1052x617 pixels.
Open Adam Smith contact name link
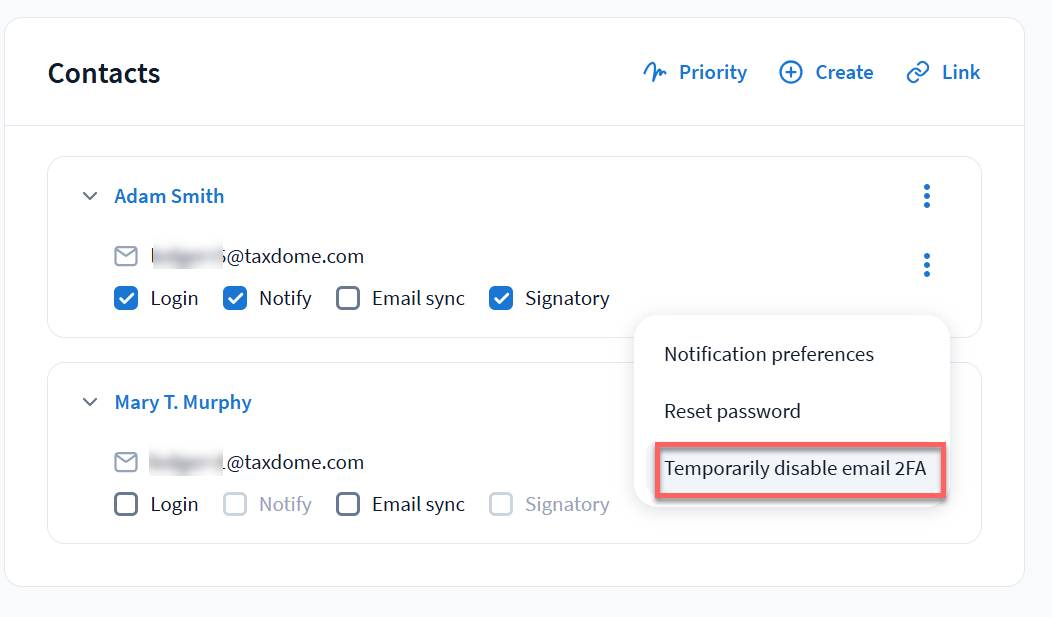click(169, 196)
